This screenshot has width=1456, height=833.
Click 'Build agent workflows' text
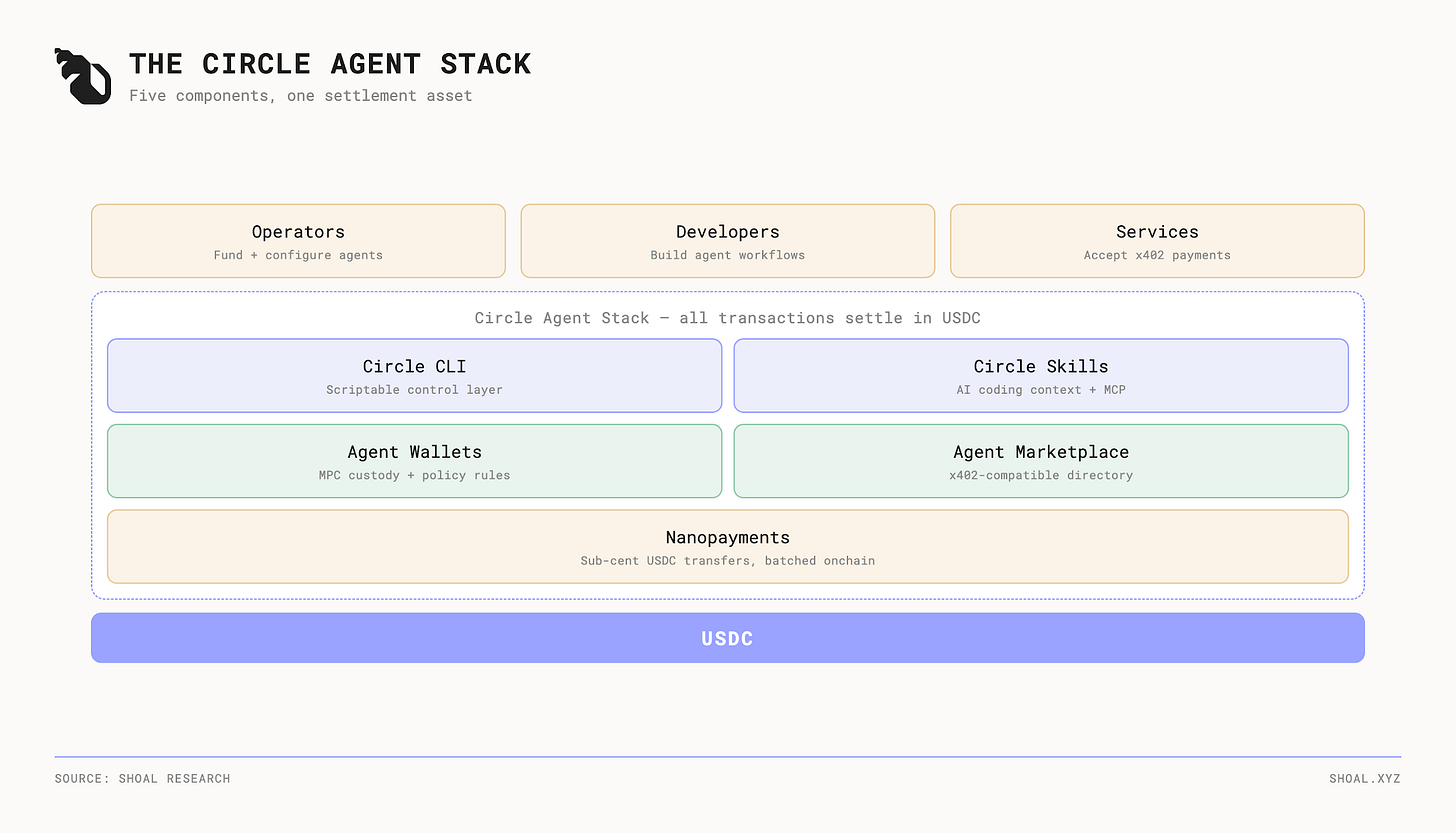(x=728, y=255)
